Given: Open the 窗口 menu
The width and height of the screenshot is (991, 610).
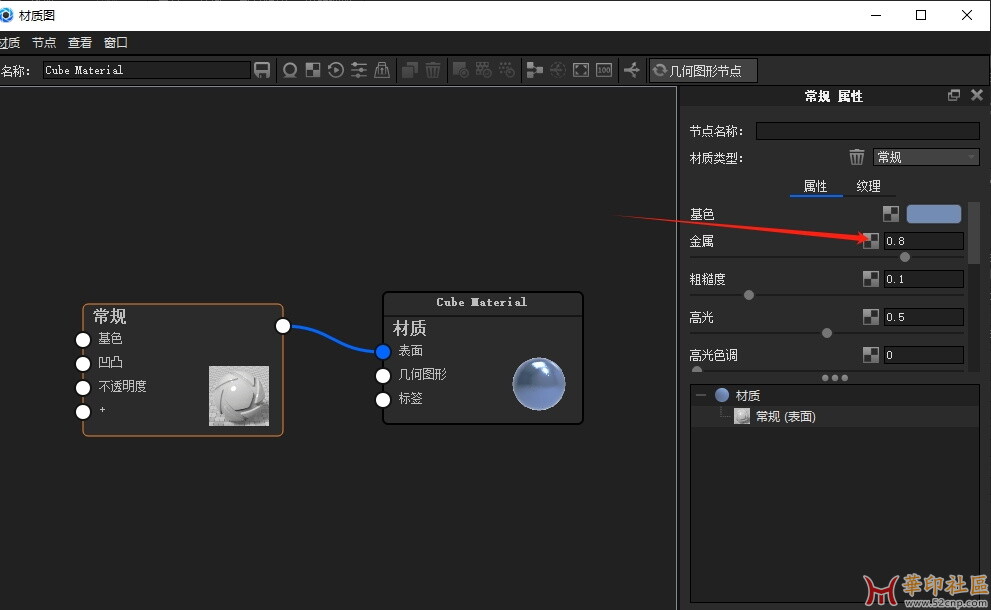Looking at the screenshot, I should (116, 42).
